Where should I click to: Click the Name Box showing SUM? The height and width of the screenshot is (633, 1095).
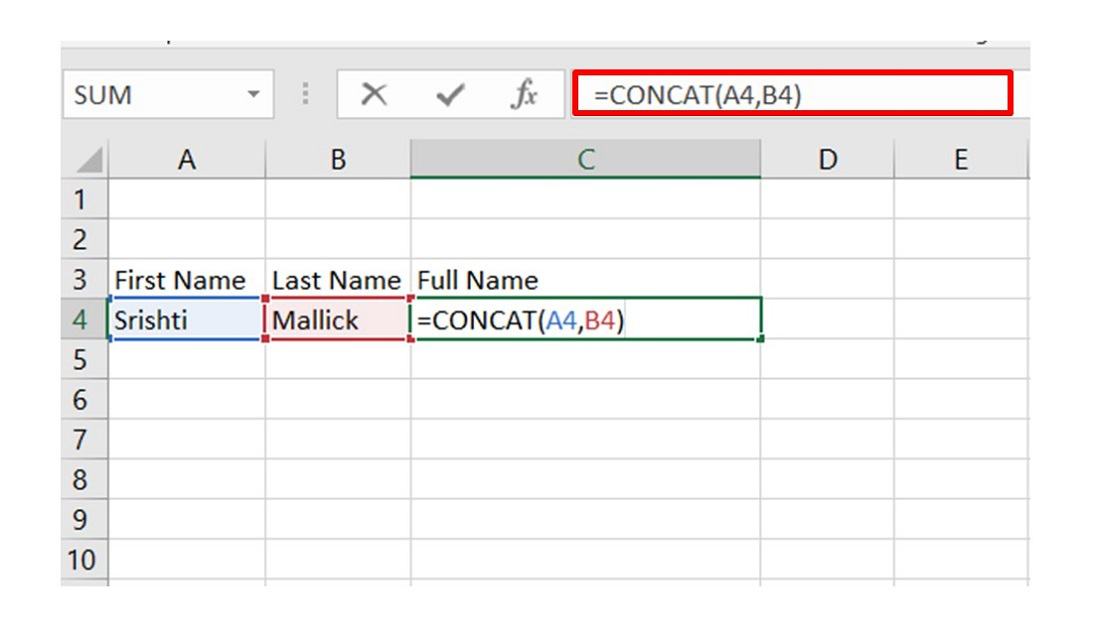click(150, 95)
